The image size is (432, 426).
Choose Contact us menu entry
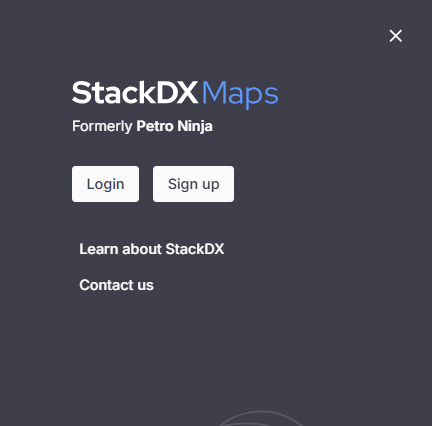tap(116, 285)
